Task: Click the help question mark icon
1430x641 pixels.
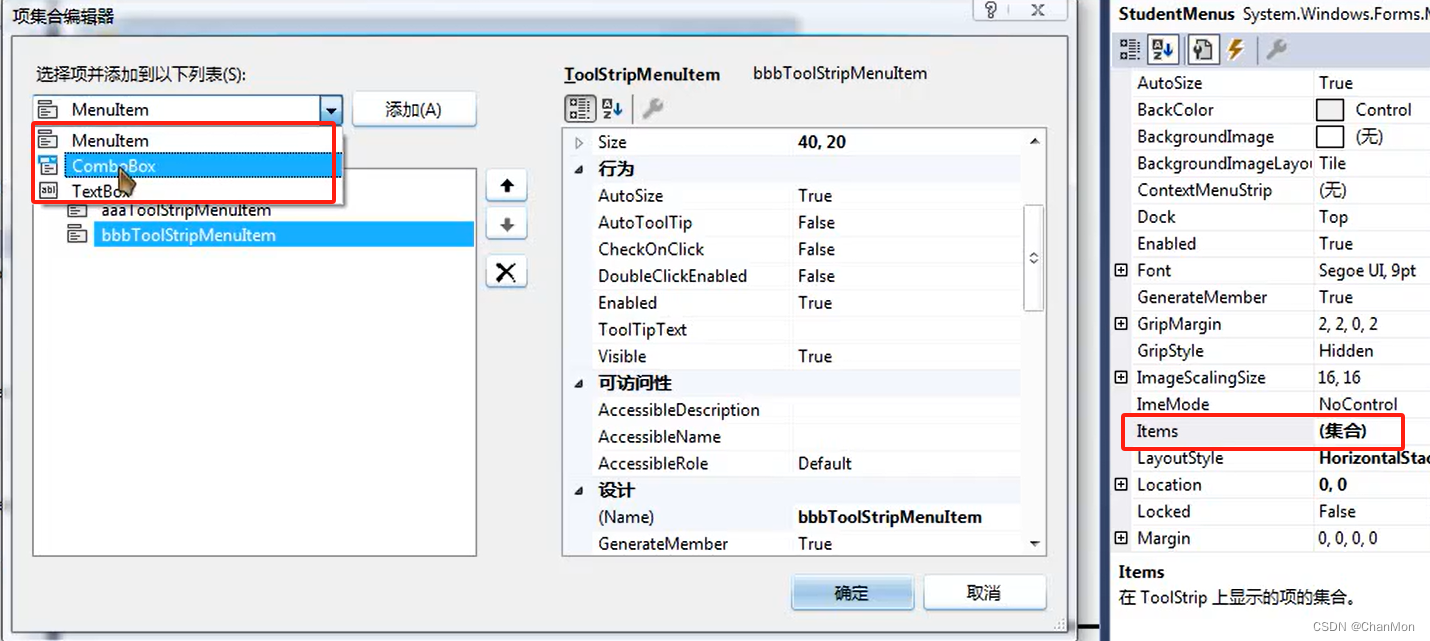Action: click(x=990, y=11)
